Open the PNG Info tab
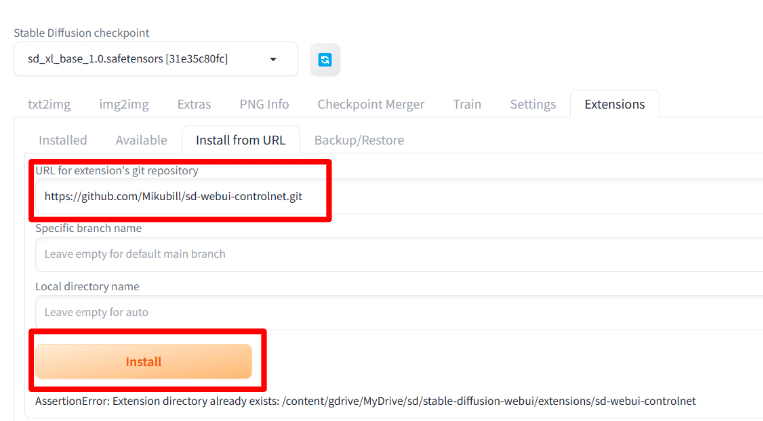The height and width of the screenshot is (421, 763). tap(264, 104)
